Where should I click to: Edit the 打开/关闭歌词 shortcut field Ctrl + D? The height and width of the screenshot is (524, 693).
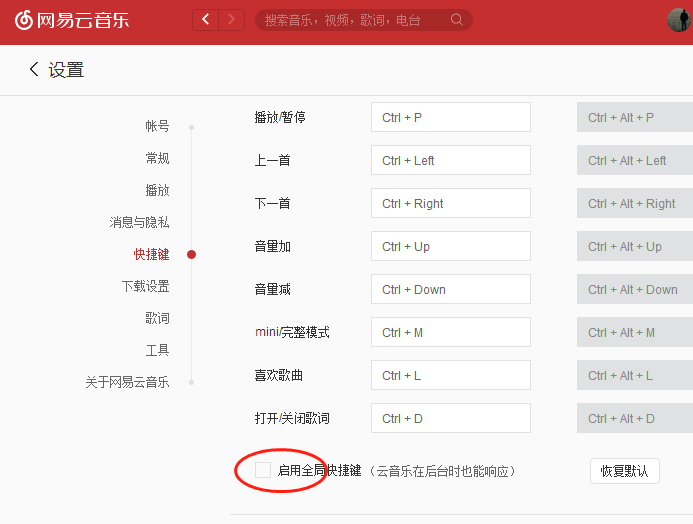[x=451, y=418]
